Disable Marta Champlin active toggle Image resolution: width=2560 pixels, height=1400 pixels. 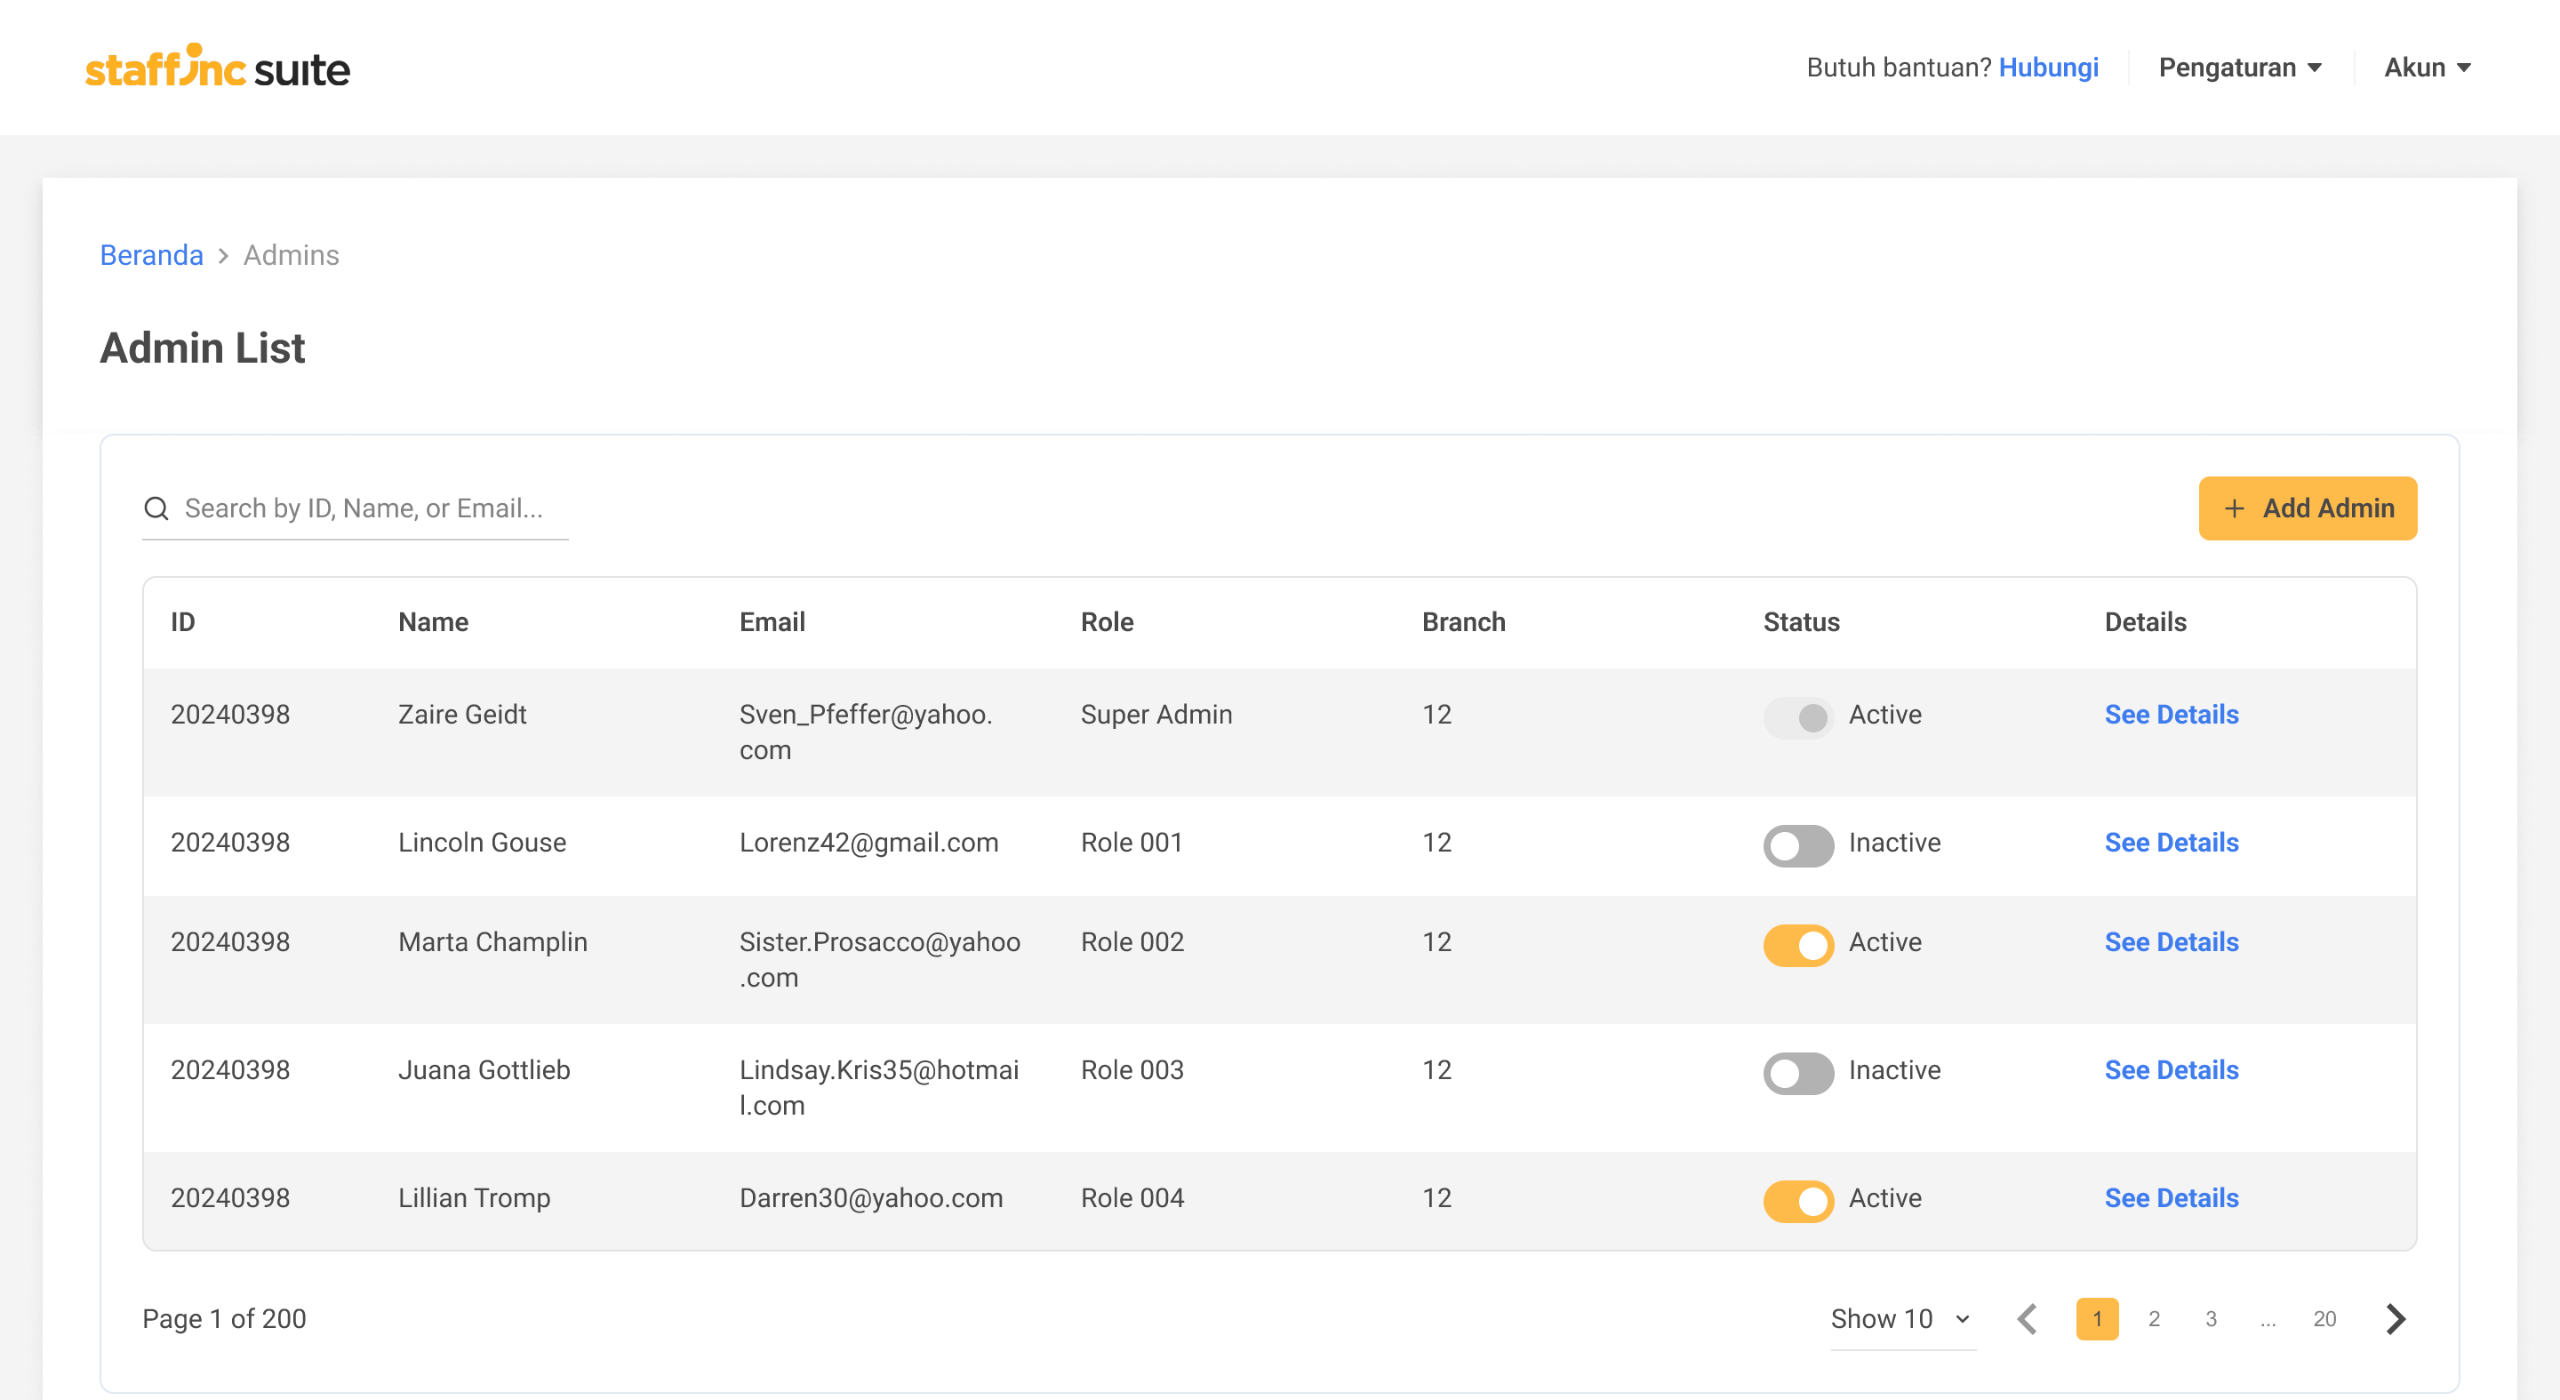[1797, 944]
